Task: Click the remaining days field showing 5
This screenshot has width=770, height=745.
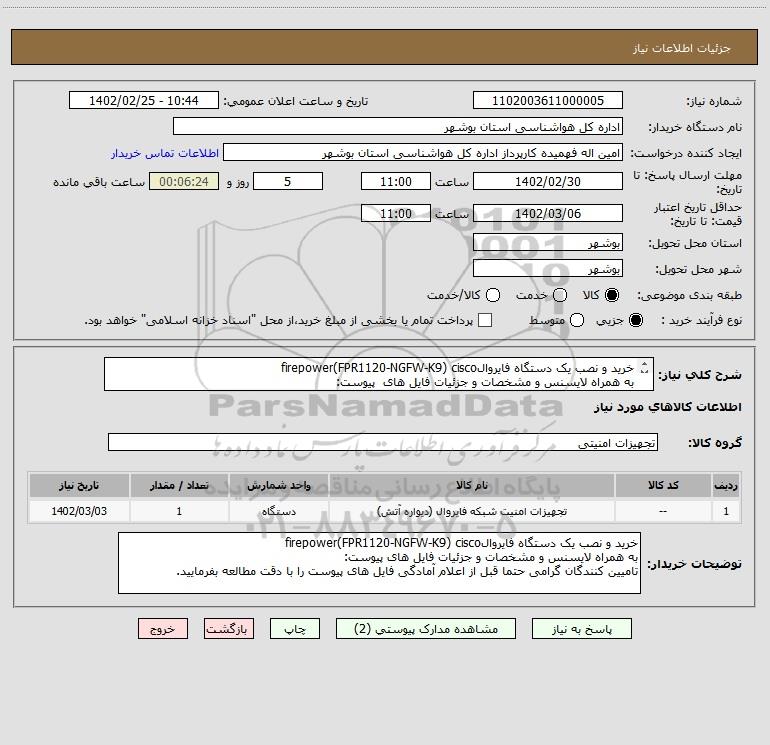Action: click(x=288, y=182)
